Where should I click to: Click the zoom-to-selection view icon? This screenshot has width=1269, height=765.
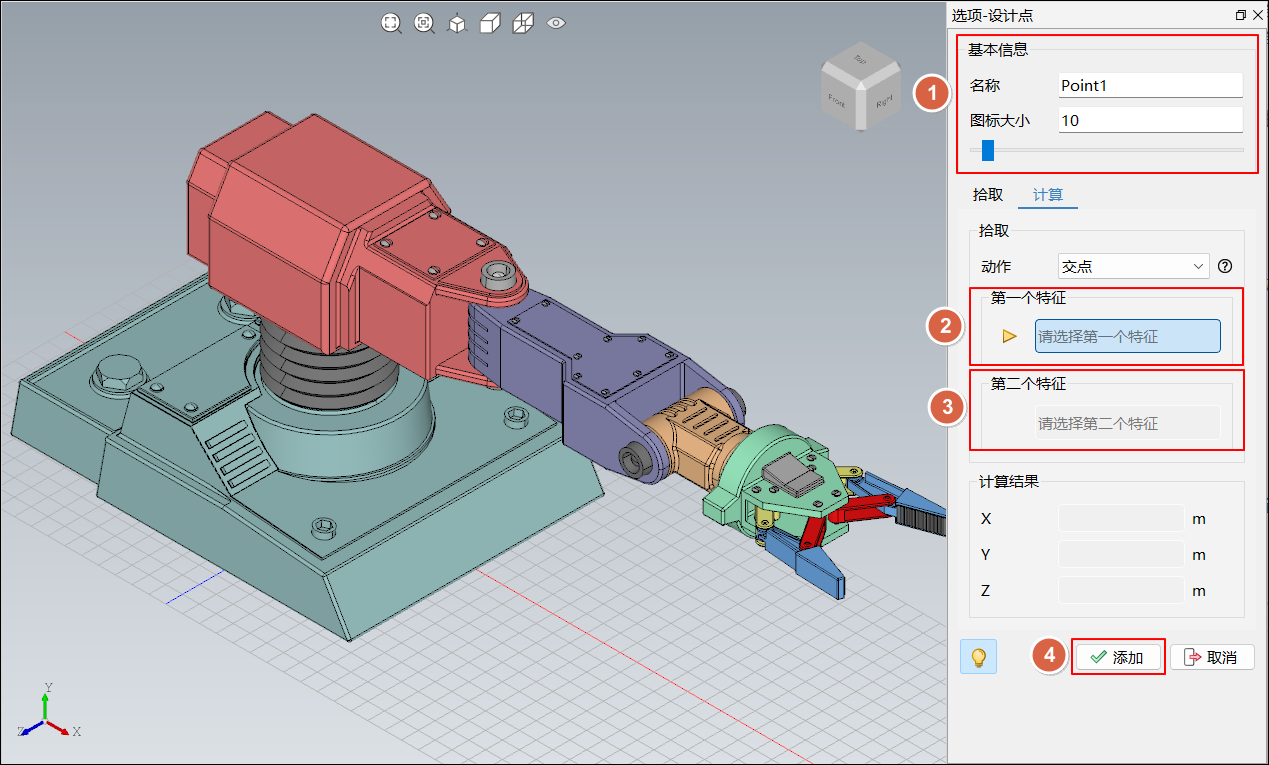pyautogui.click(x=424, y=23)
